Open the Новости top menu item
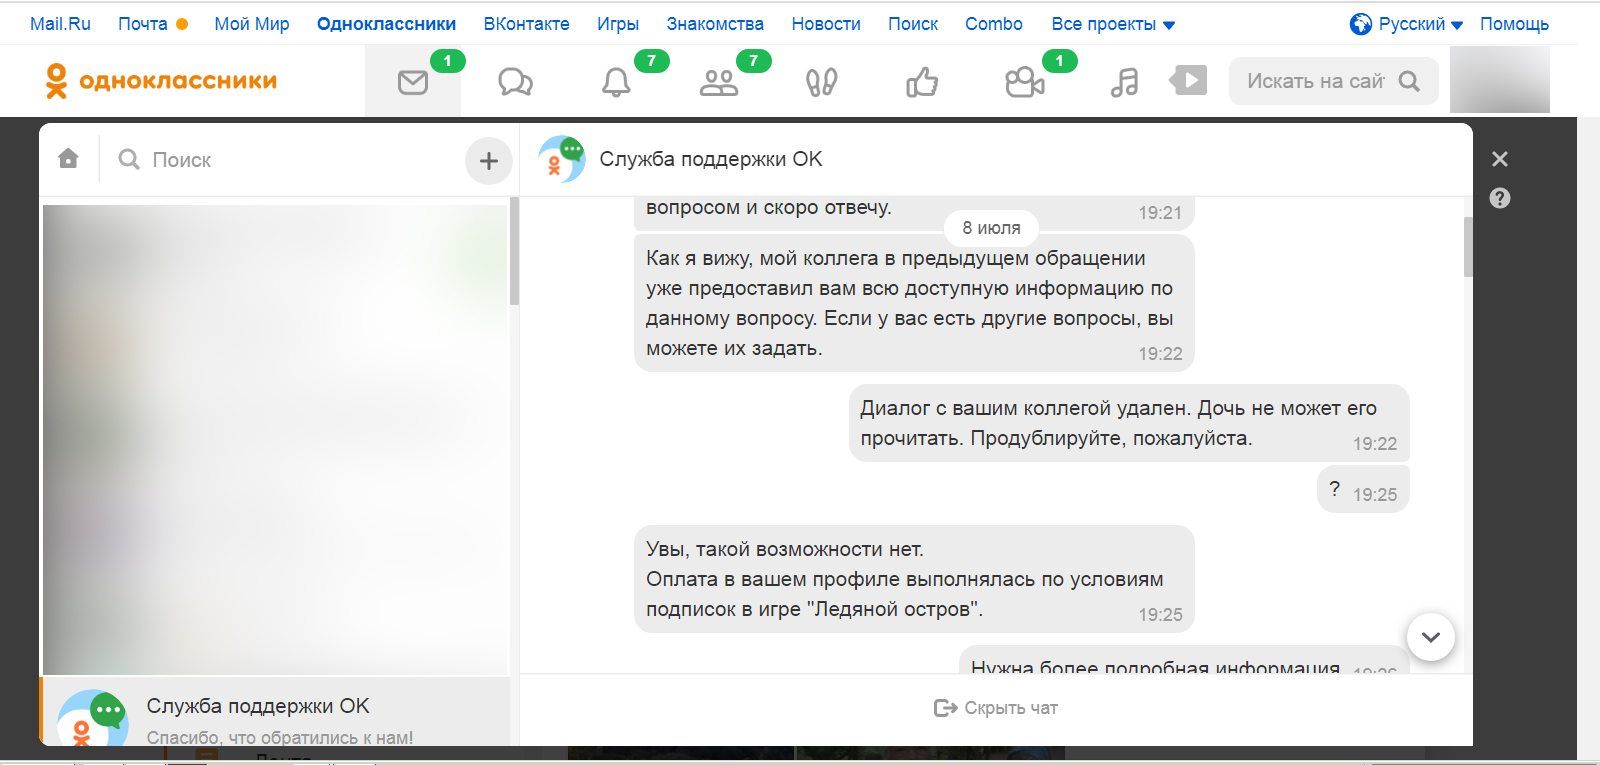 pos(825,24)
